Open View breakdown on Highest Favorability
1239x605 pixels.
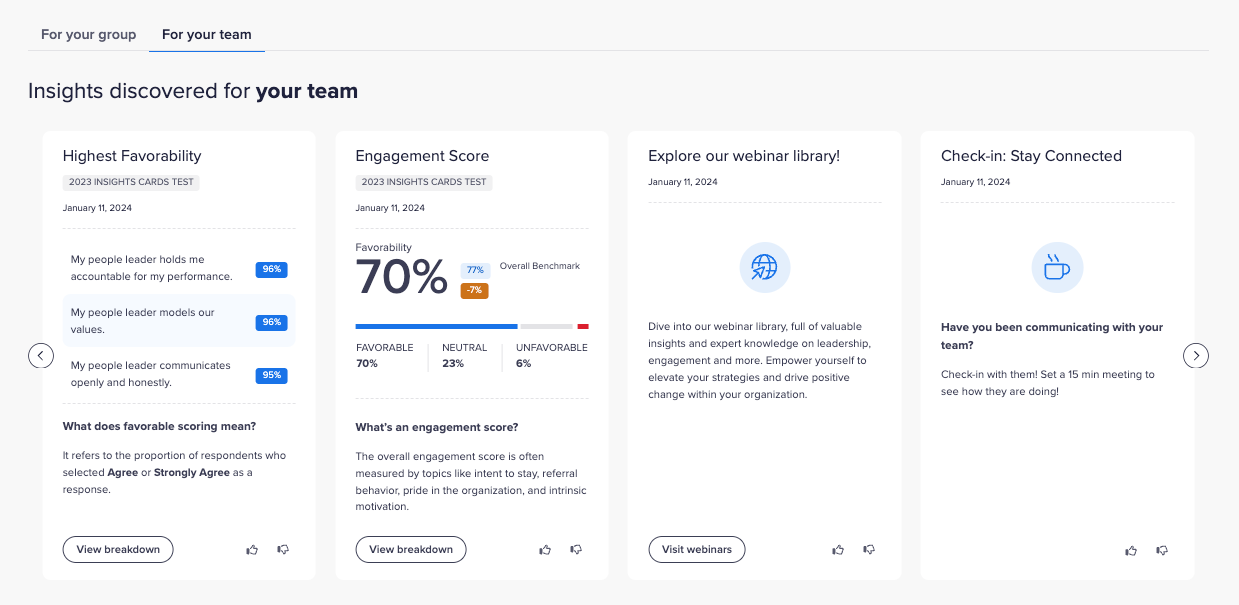click(x=117, y=549)
